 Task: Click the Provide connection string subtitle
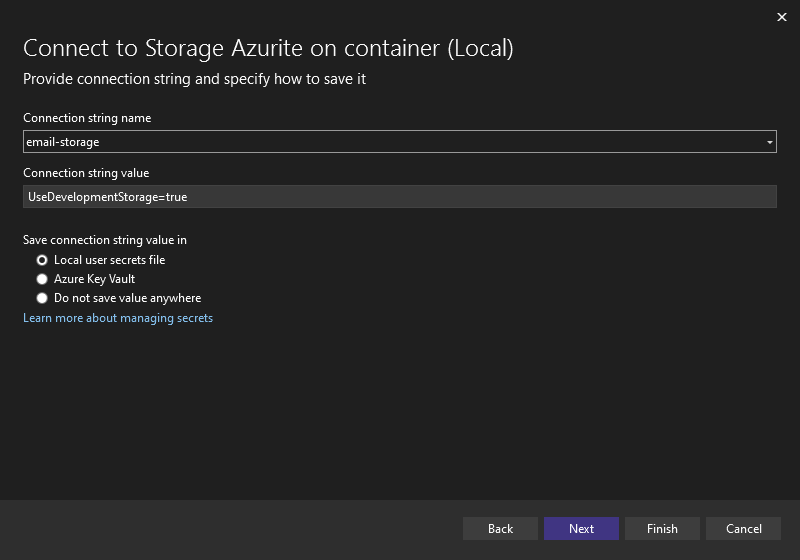point(194,79)
